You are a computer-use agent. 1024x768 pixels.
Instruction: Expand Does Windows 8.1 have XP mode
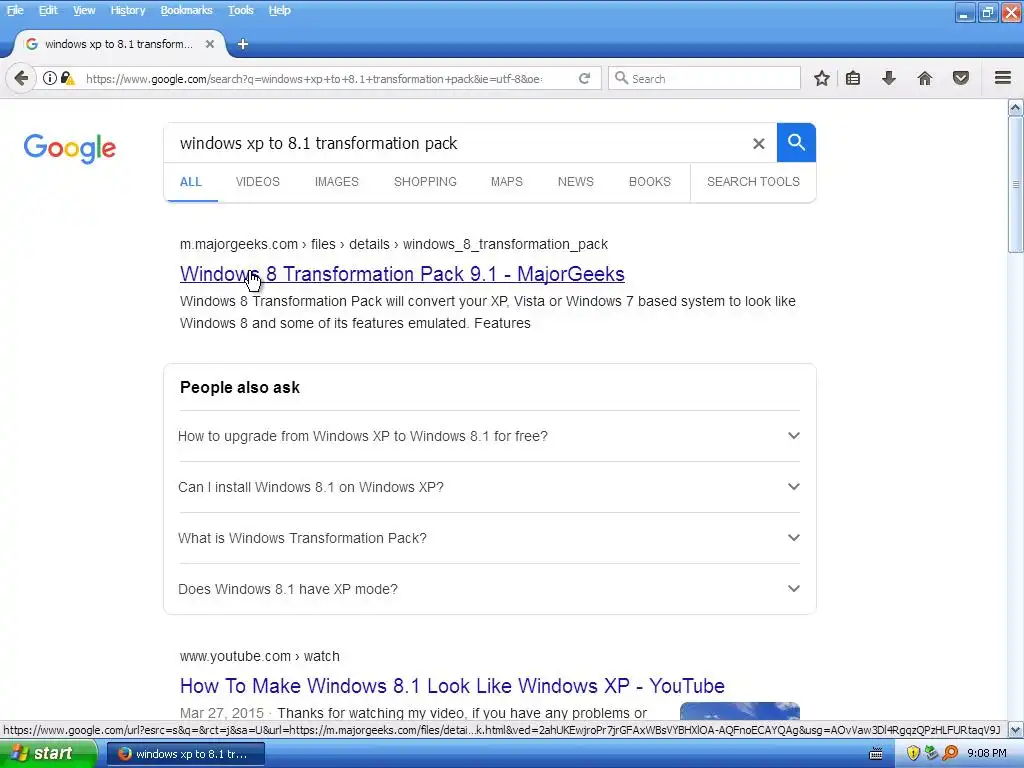pos(489,589)
